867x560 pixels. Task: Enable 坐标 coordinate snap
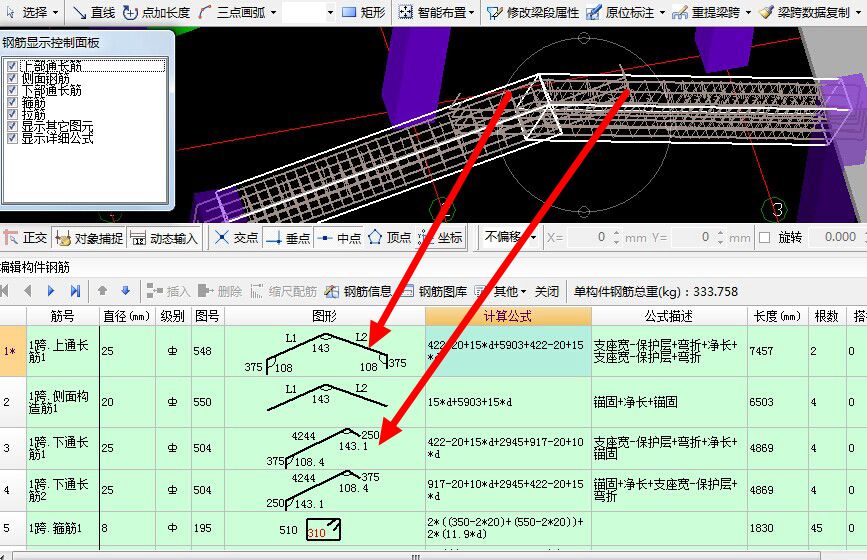pyautogui.click(x=441, y=238)
